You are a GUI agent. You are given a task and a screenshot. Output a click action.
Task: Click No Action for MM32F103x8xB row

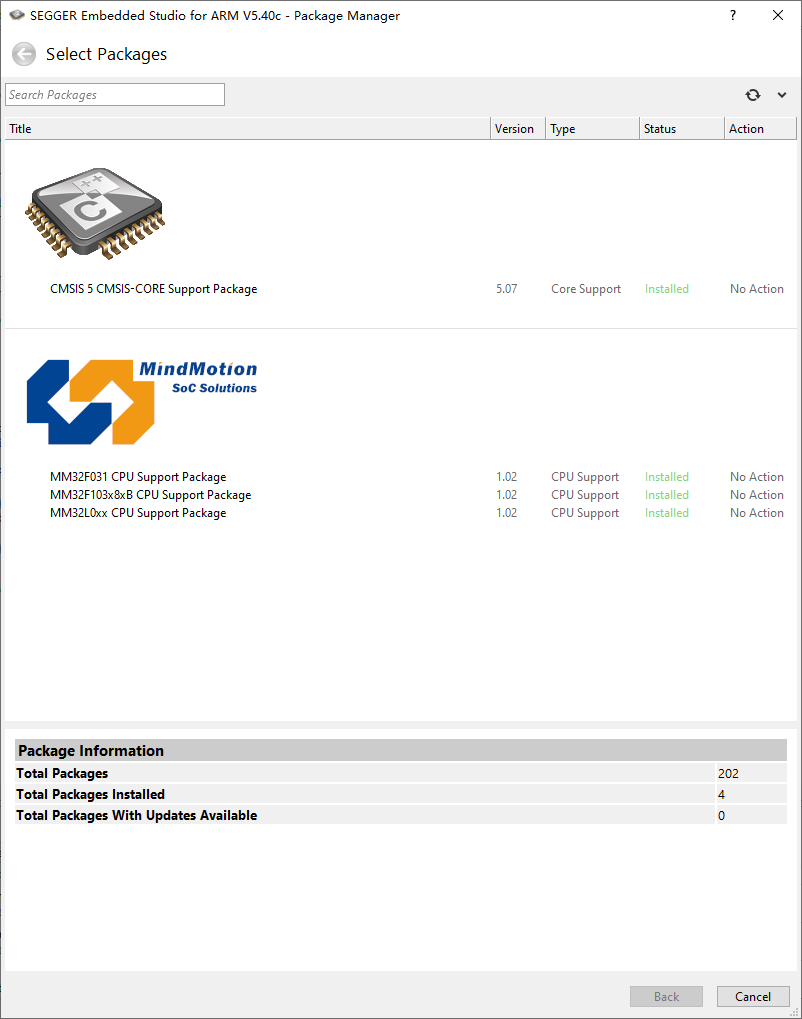pyautogui.click(x=757, y=495)
